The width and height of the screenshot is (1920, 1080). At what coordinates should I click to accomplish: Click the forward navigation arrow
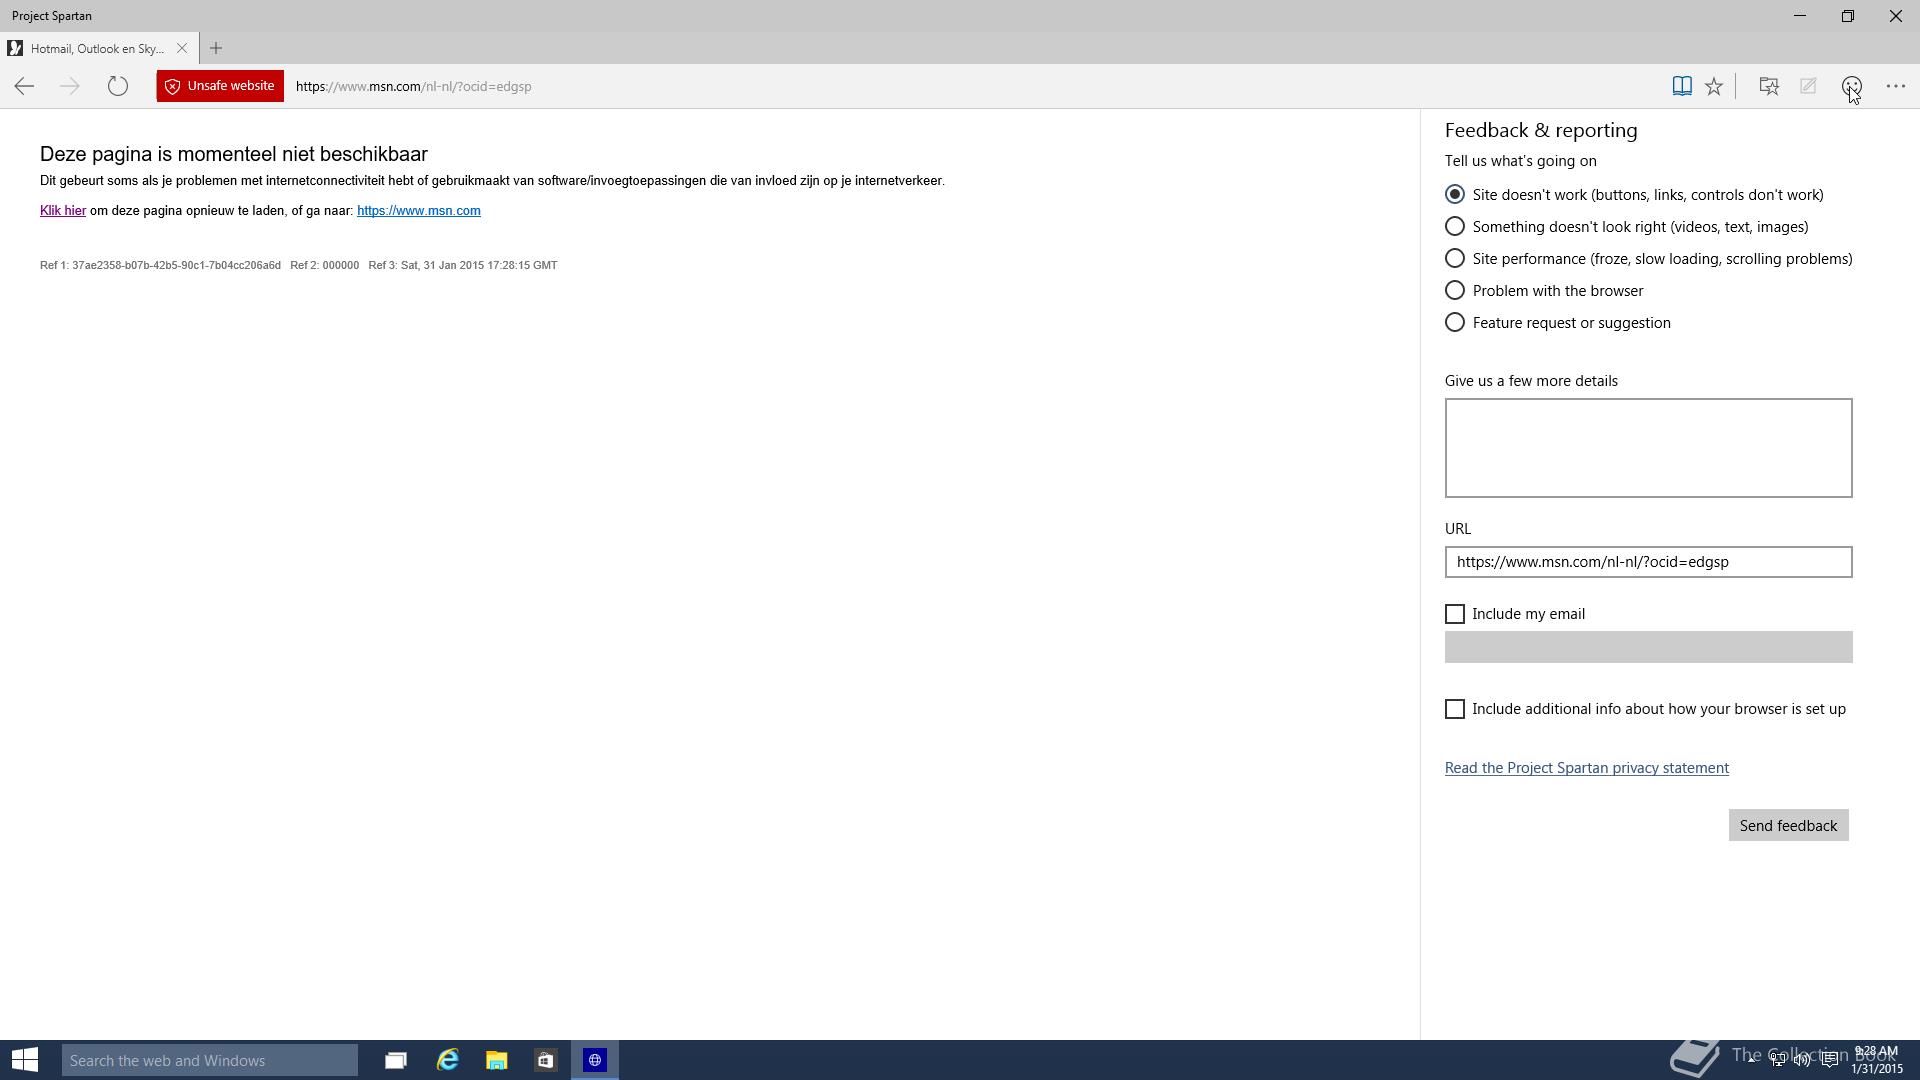coord(70,86)
